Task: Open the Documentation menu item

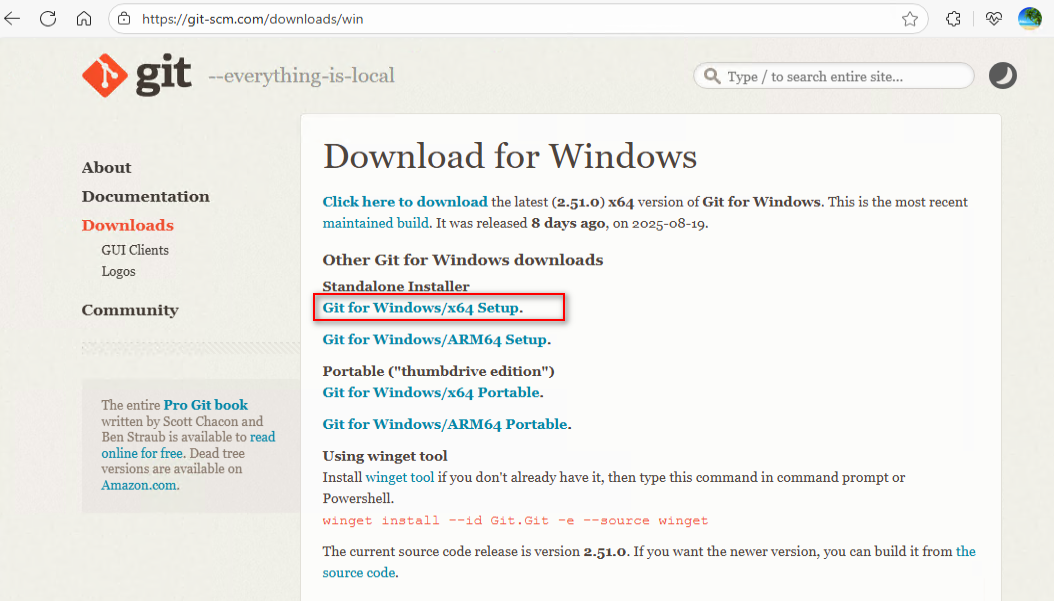Action: tap(145, 196)
